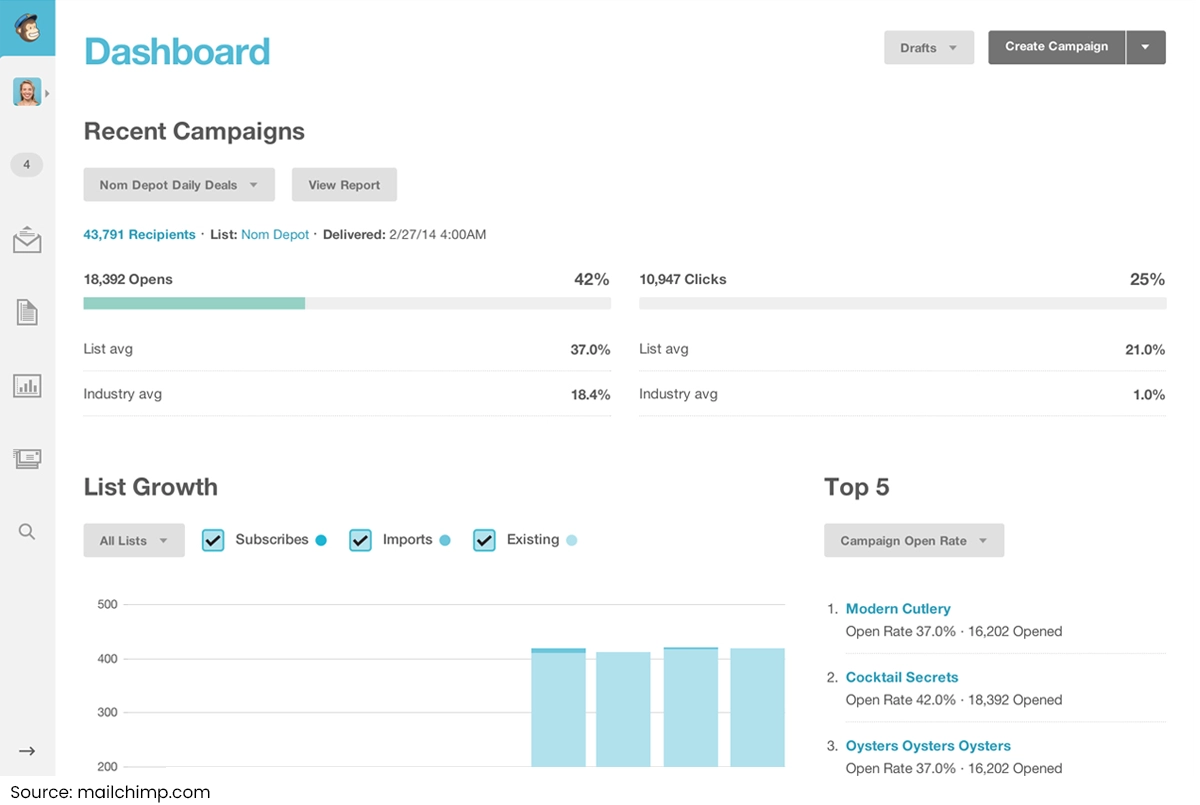The width and height of the screenshot is (1200, 805).
Task: Click the 25% clicks percentage
Action: click(1148, 280)
